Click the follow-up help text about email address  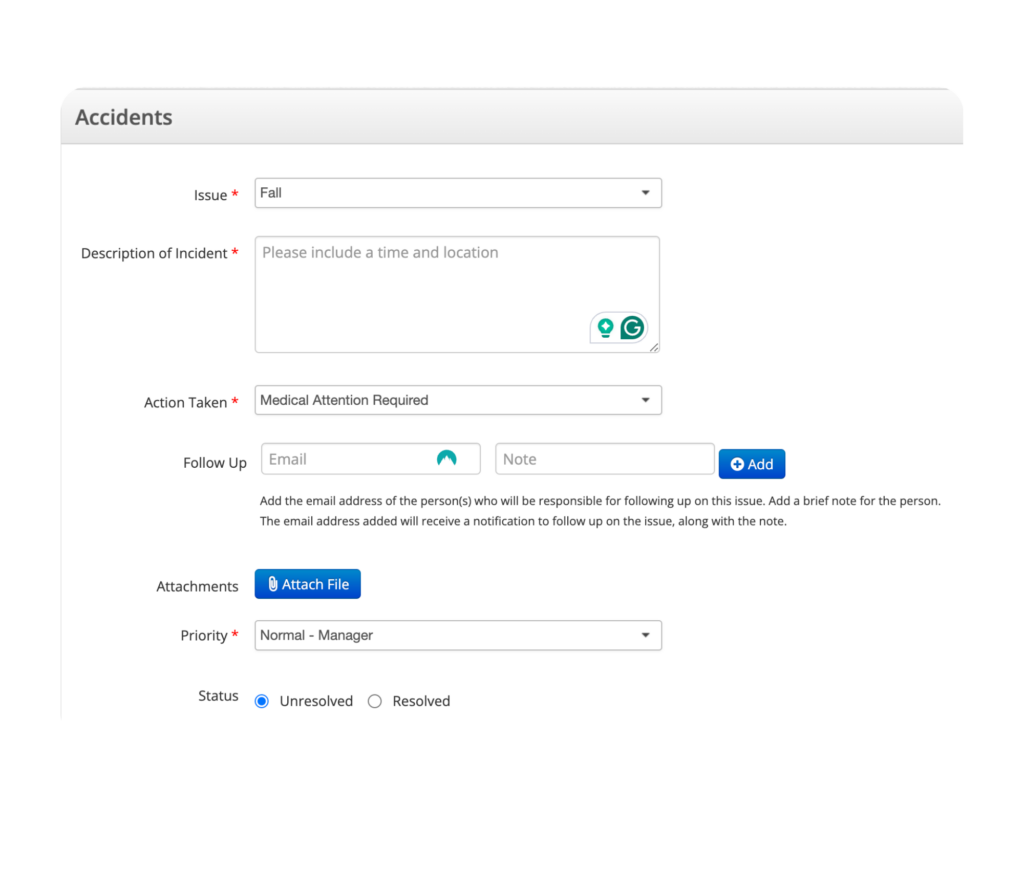[x=600, y=511]
